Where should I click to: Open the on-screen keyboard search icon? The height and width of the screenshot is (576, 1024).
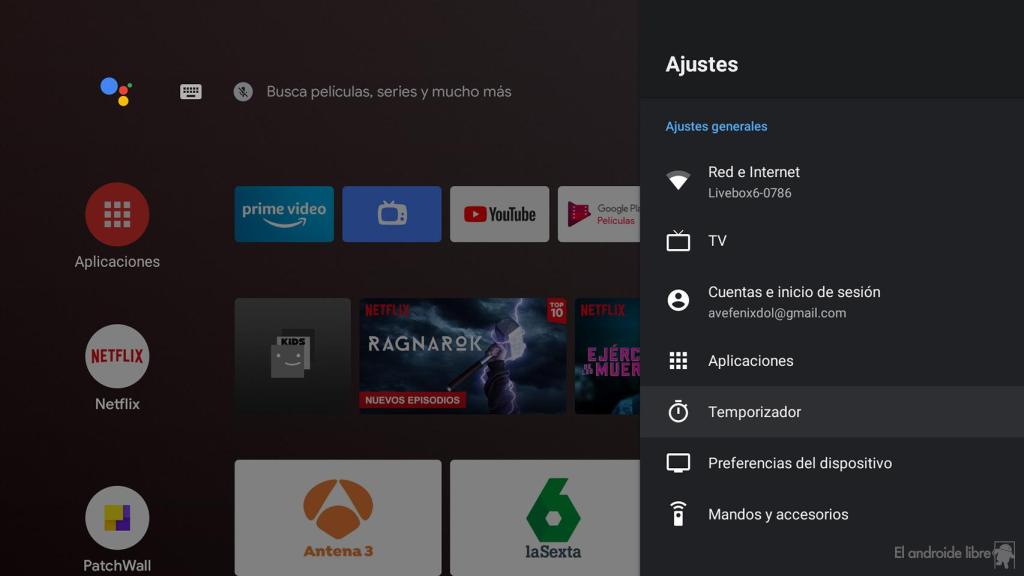(x=191, y=91)
